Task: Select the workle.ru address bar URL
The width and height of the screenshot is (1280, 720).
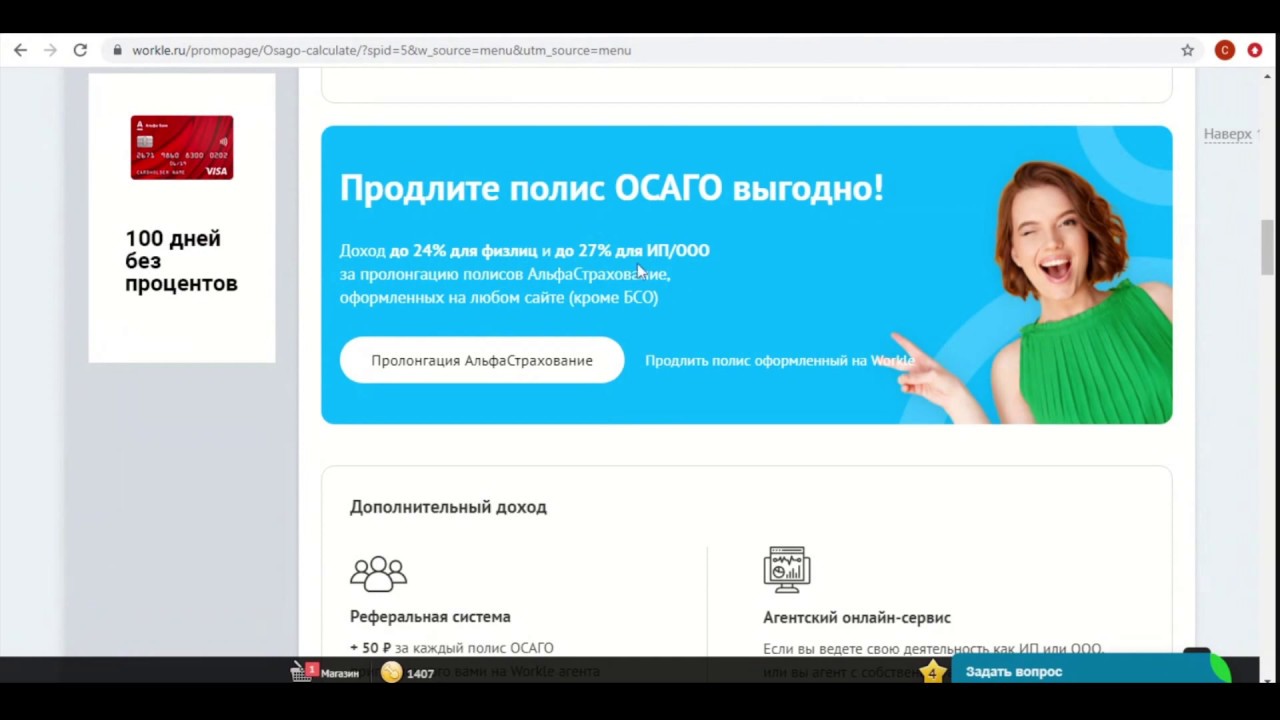Action: [x=381, y=50]
